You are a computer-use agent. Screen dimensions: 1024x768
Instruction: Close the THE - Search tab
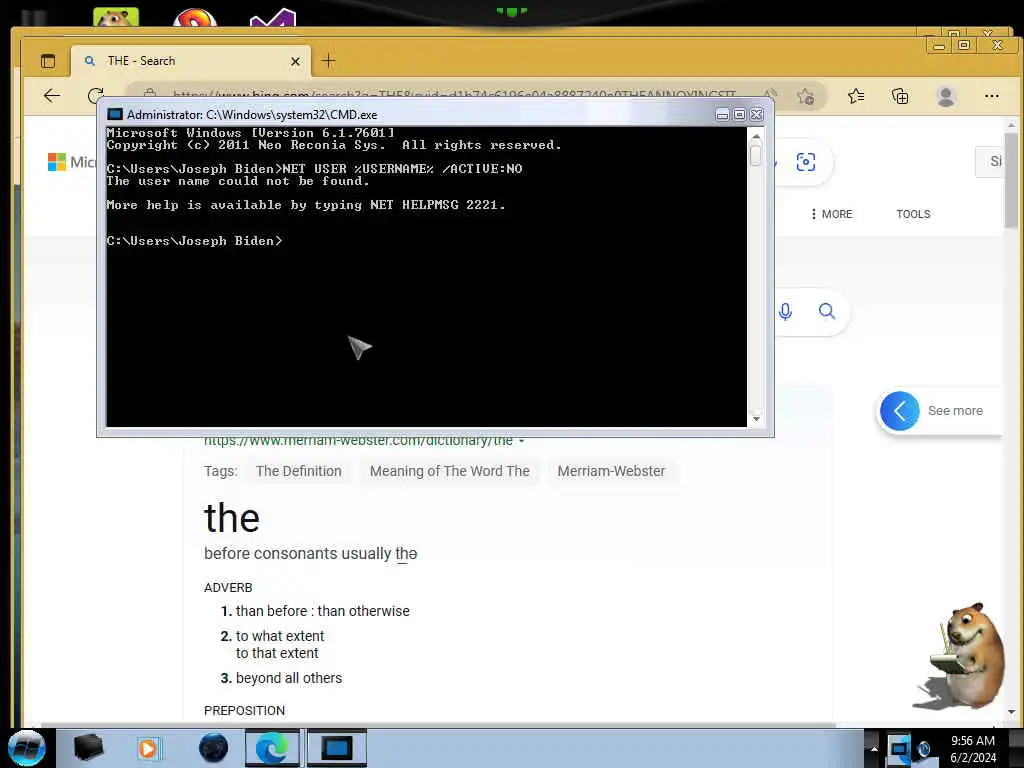(295, 61)
